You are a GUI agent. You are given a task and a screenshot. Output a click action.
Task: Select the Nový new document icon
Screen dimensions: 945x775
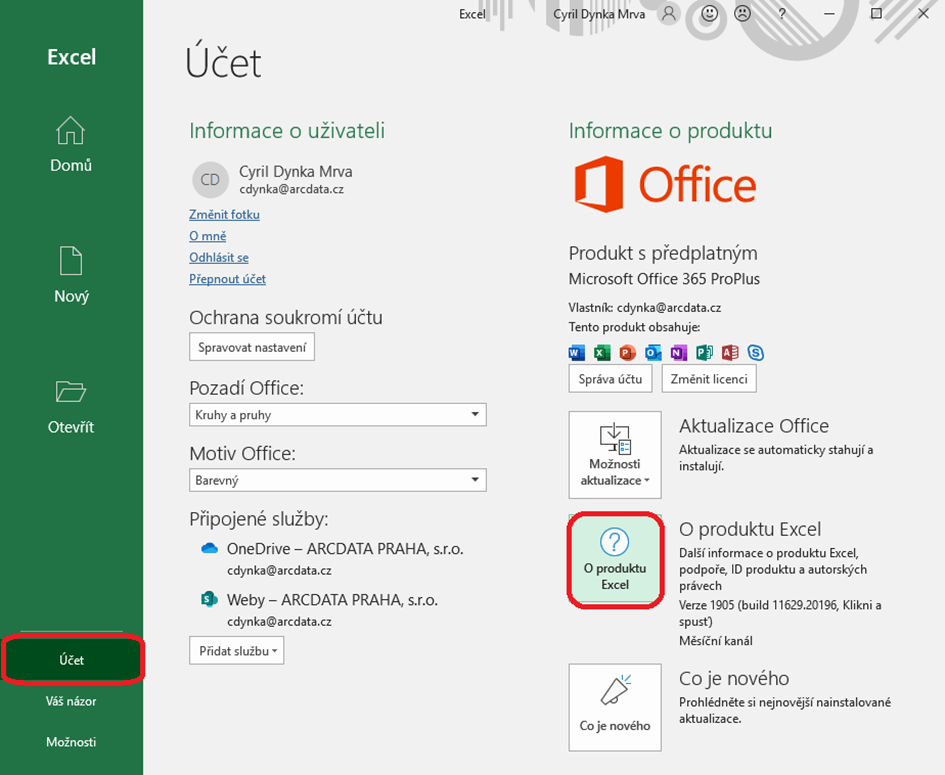[x=71, y=261]
